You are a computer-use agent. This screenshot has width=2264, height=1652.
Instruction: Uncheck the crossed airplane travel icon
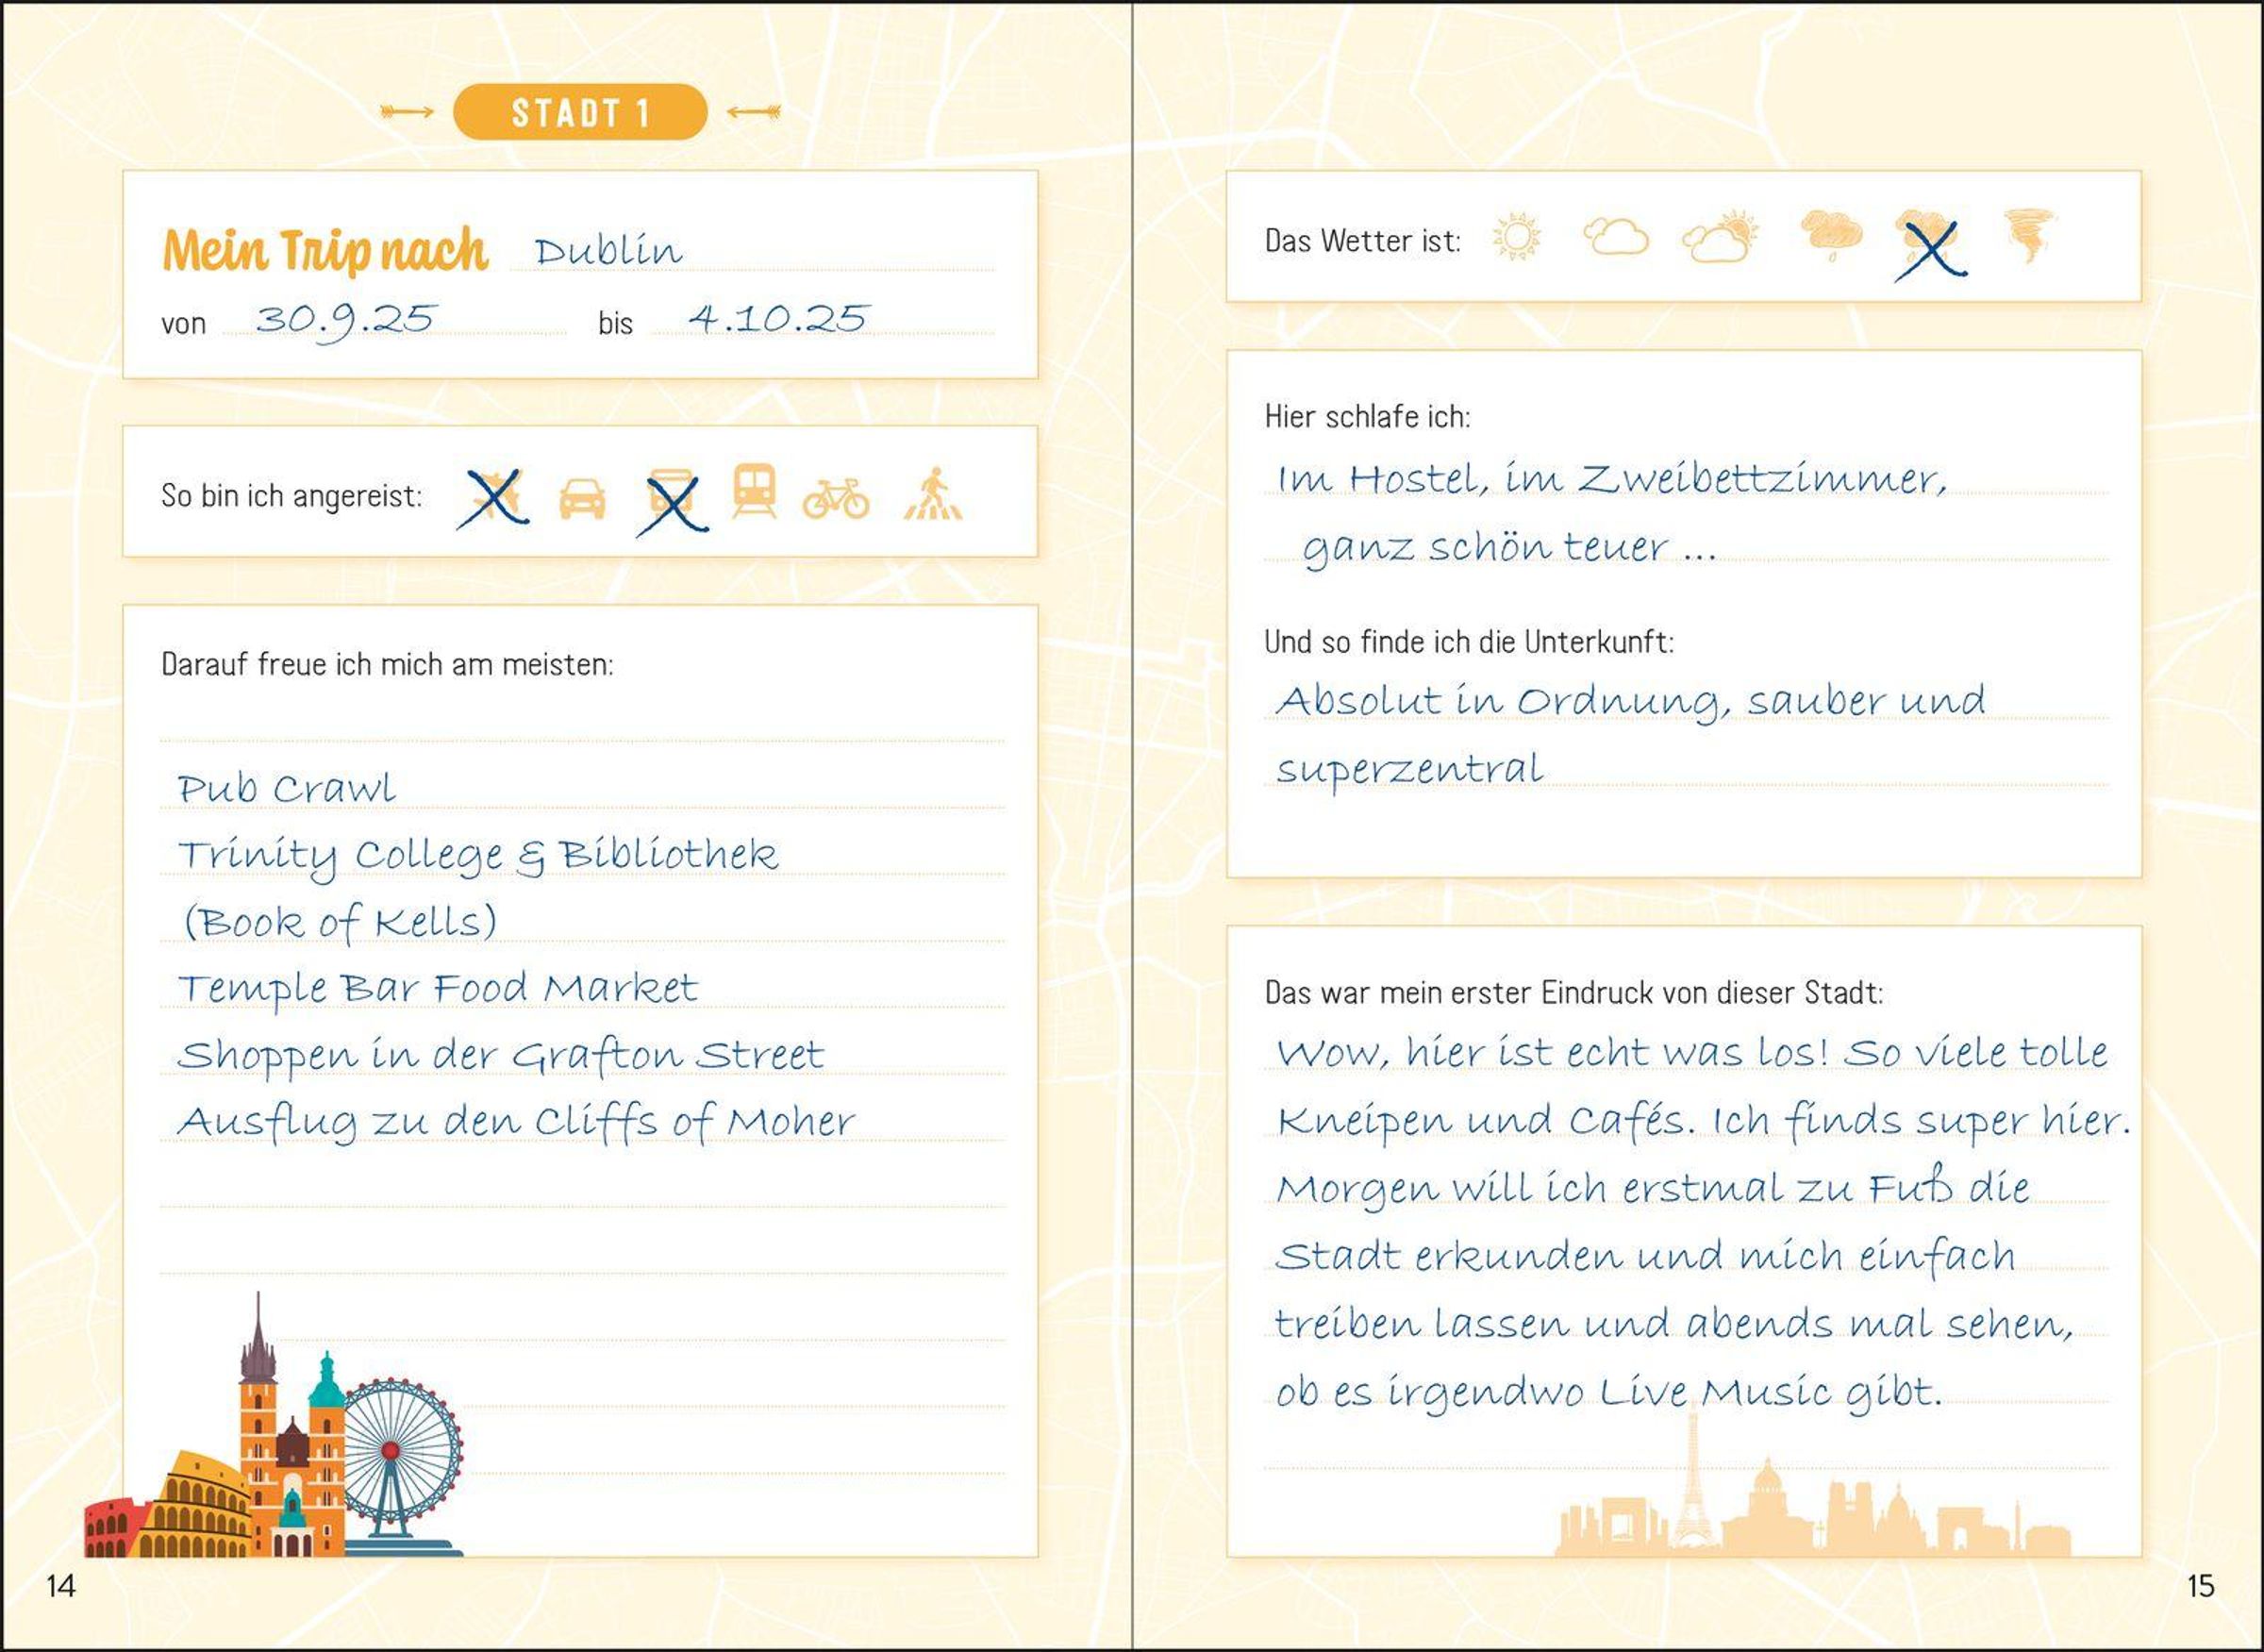pyautogui.click(x=493, y=497)
